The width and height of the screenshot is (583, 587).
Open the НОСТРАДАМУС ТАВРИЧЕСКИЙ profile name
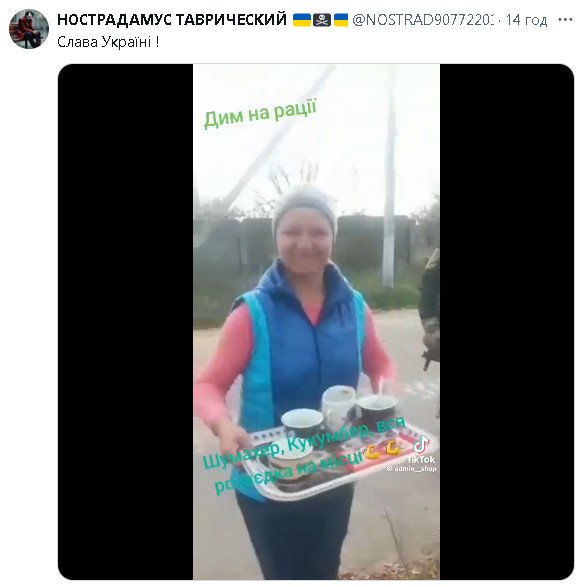tap(172, 20)
